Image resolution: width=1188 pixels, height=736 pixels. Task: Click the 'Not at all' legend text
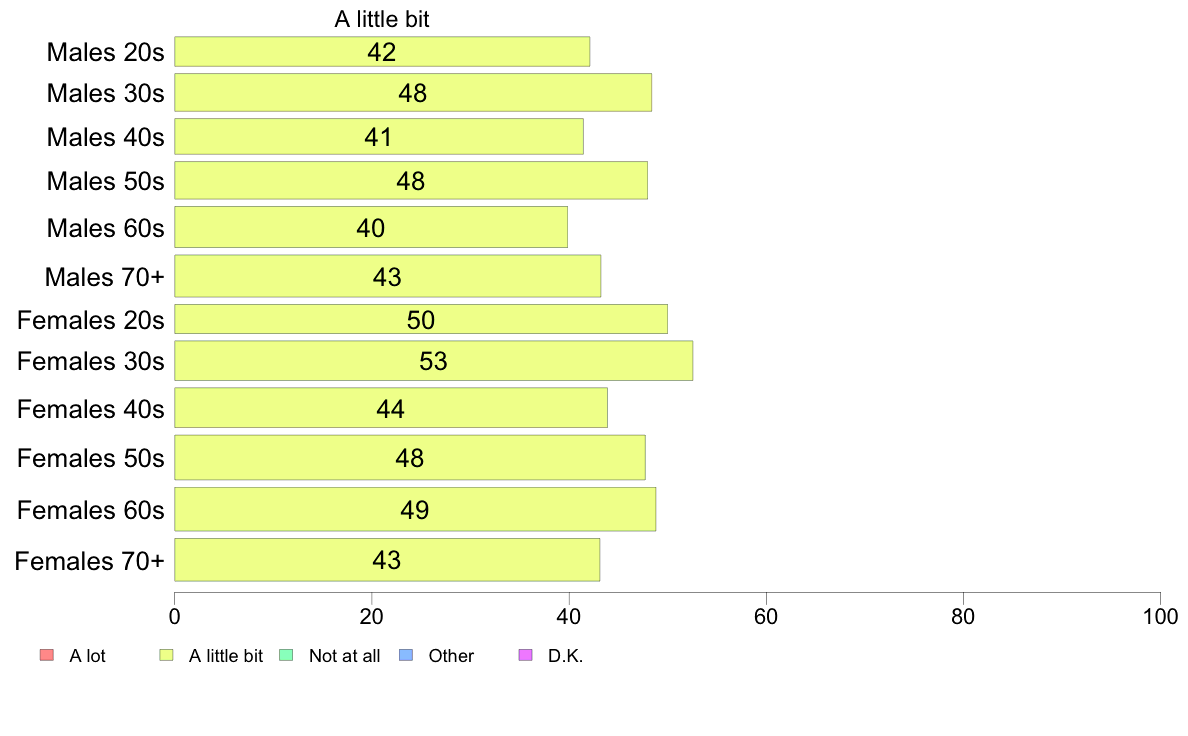point(344,656)
